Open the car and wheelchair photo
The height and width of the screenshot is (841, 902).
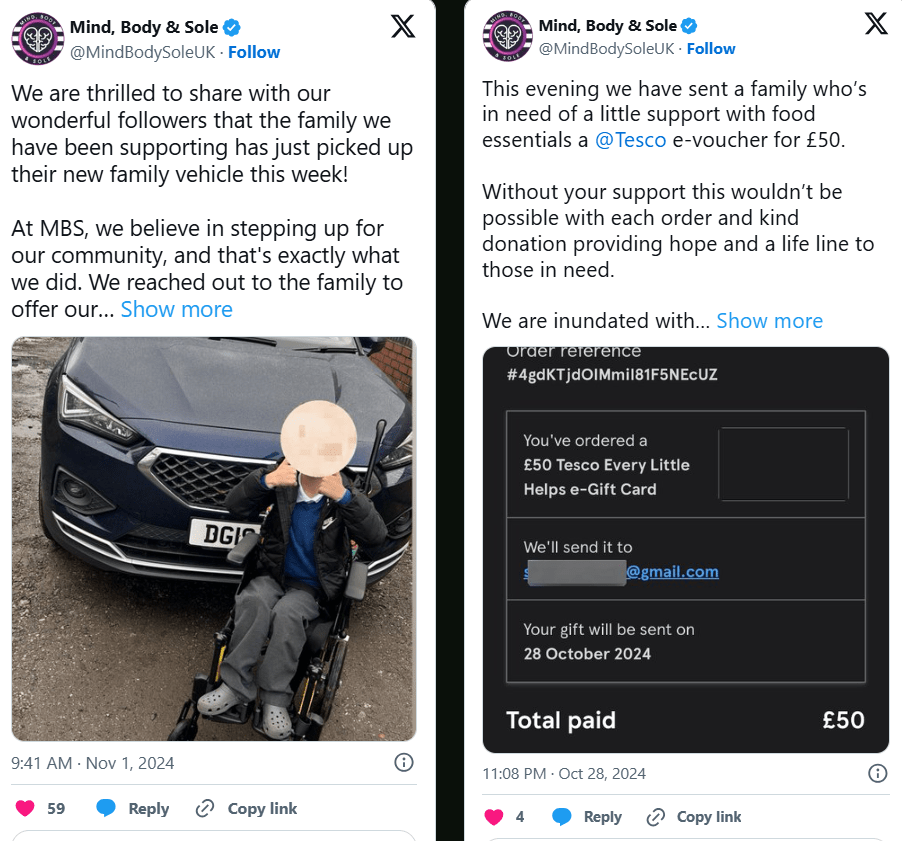pyautogui.click(x=213, y=538)
